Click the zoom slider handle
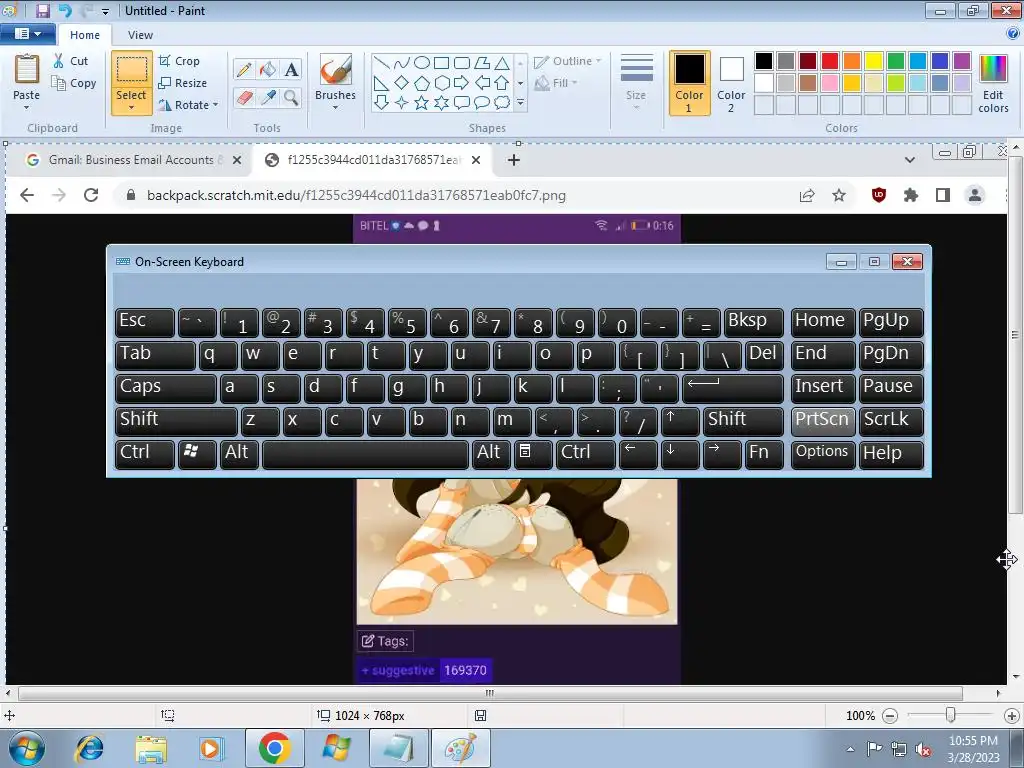1024x768 pixels. point(951,715)
